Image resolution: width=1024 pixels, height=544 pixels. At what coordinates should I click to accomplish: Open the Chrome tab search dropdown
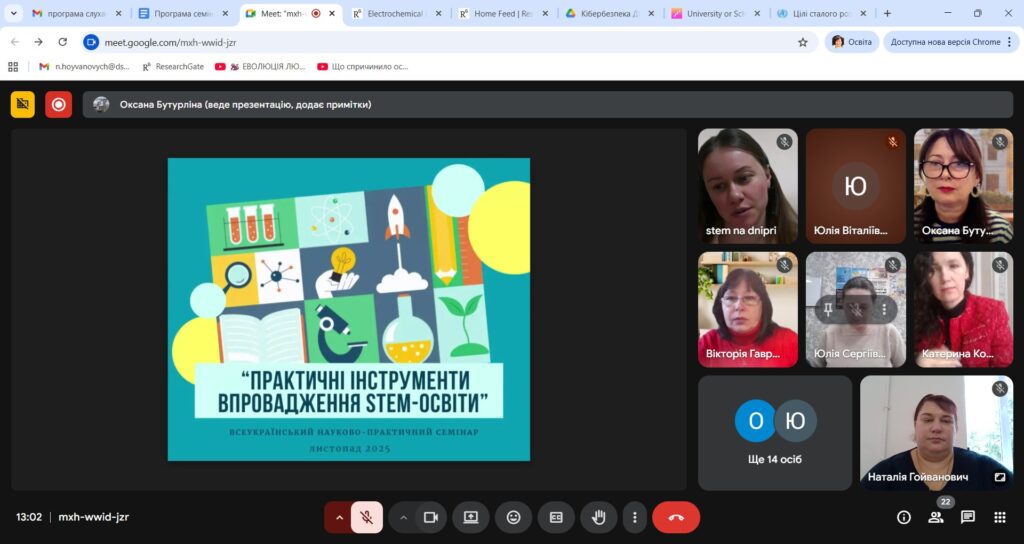[x=14, y=13]
